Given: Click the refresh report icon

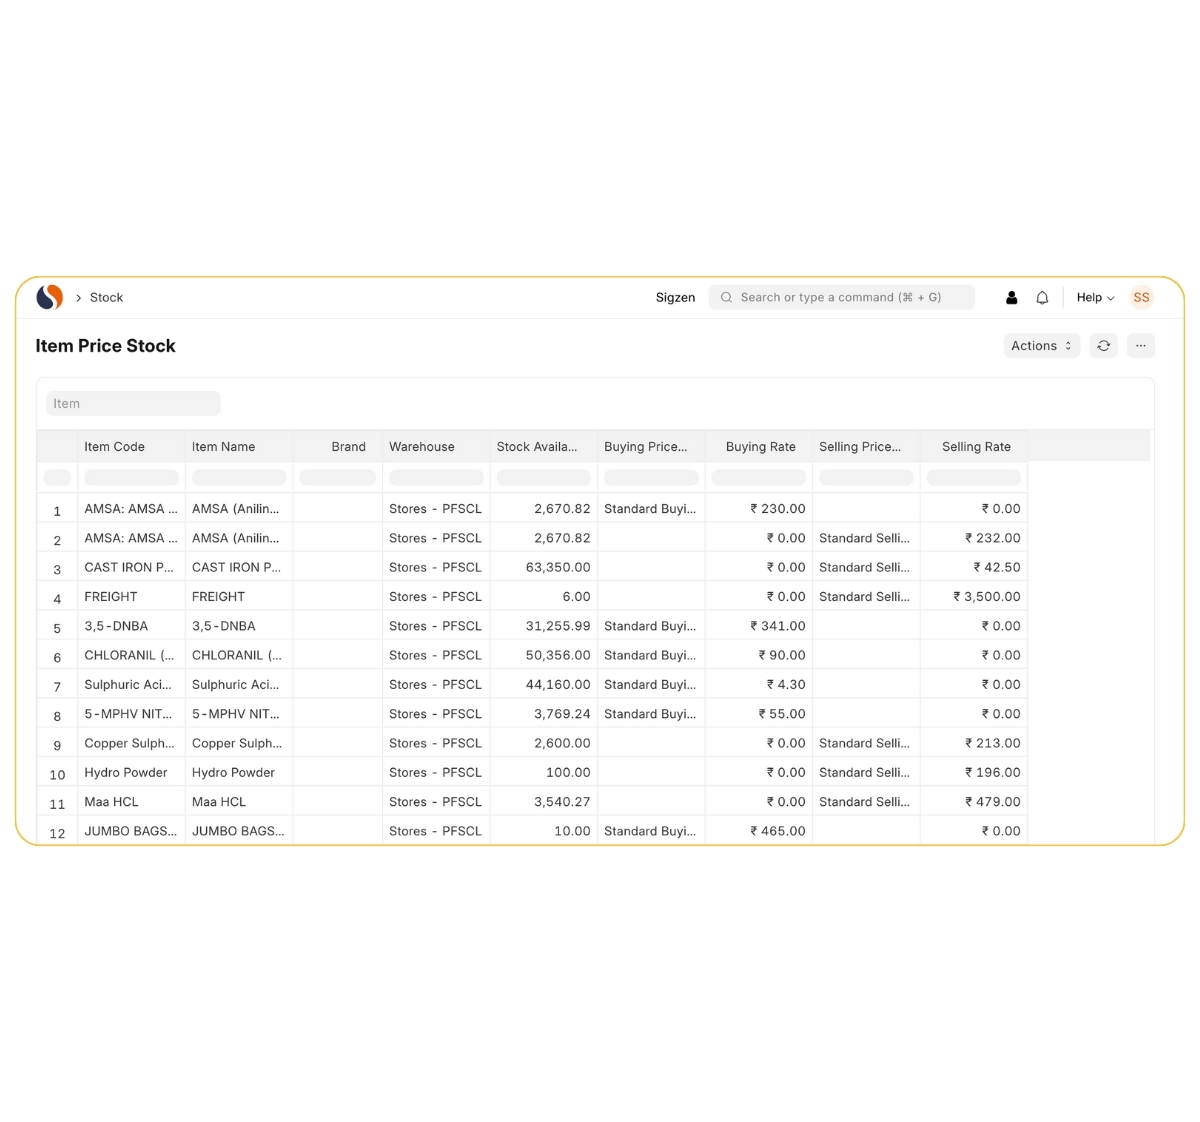Looking at the screenshot, I should pyautogui.click(x=1103, y=346).
